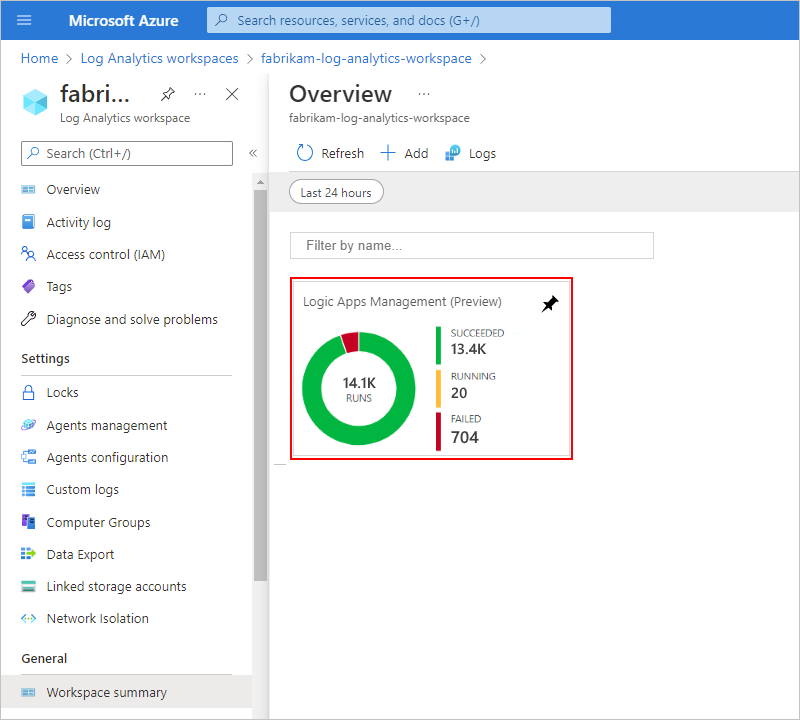800x720 pixels.
Task: Click the red failed segment of donut chart
Action: click(x=349, y=343)
